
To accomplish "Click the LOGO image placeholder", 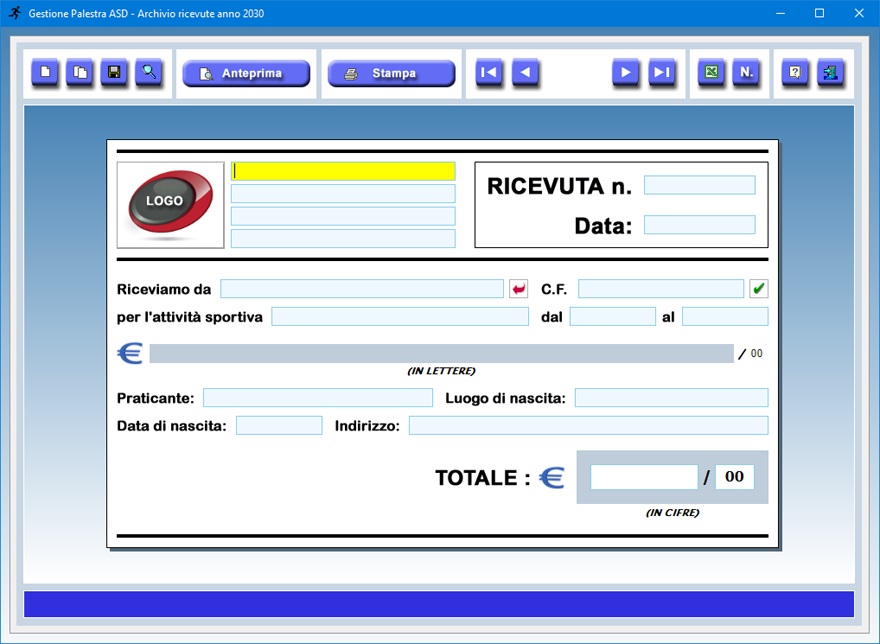I will (171, 205).
